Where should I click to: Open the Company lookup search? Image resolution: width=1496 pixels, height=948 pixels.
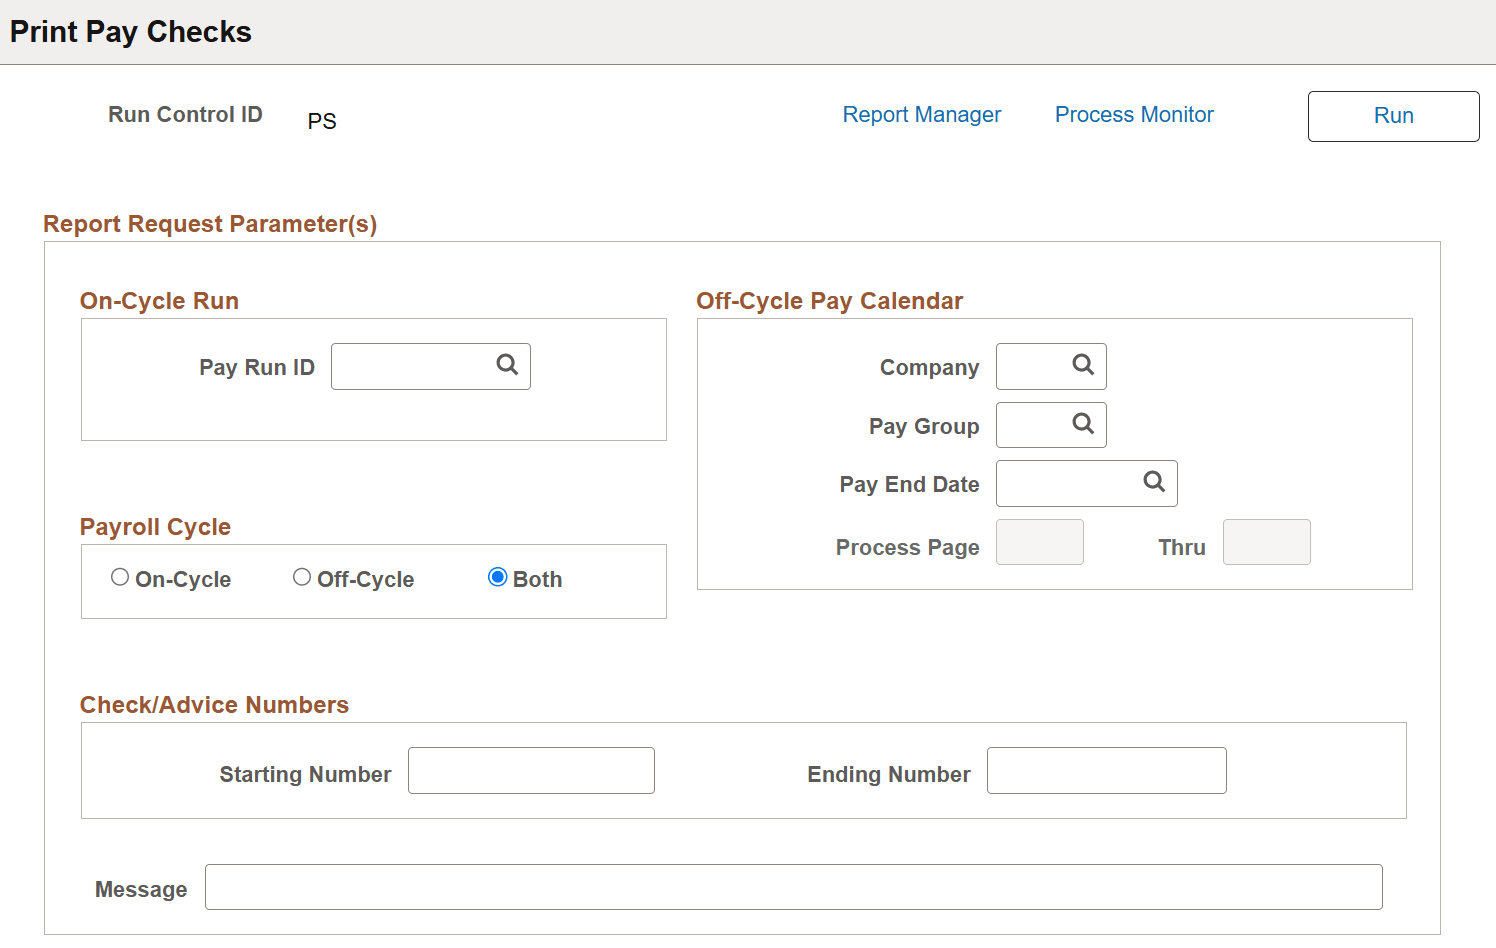click(x=1082, y=366)
